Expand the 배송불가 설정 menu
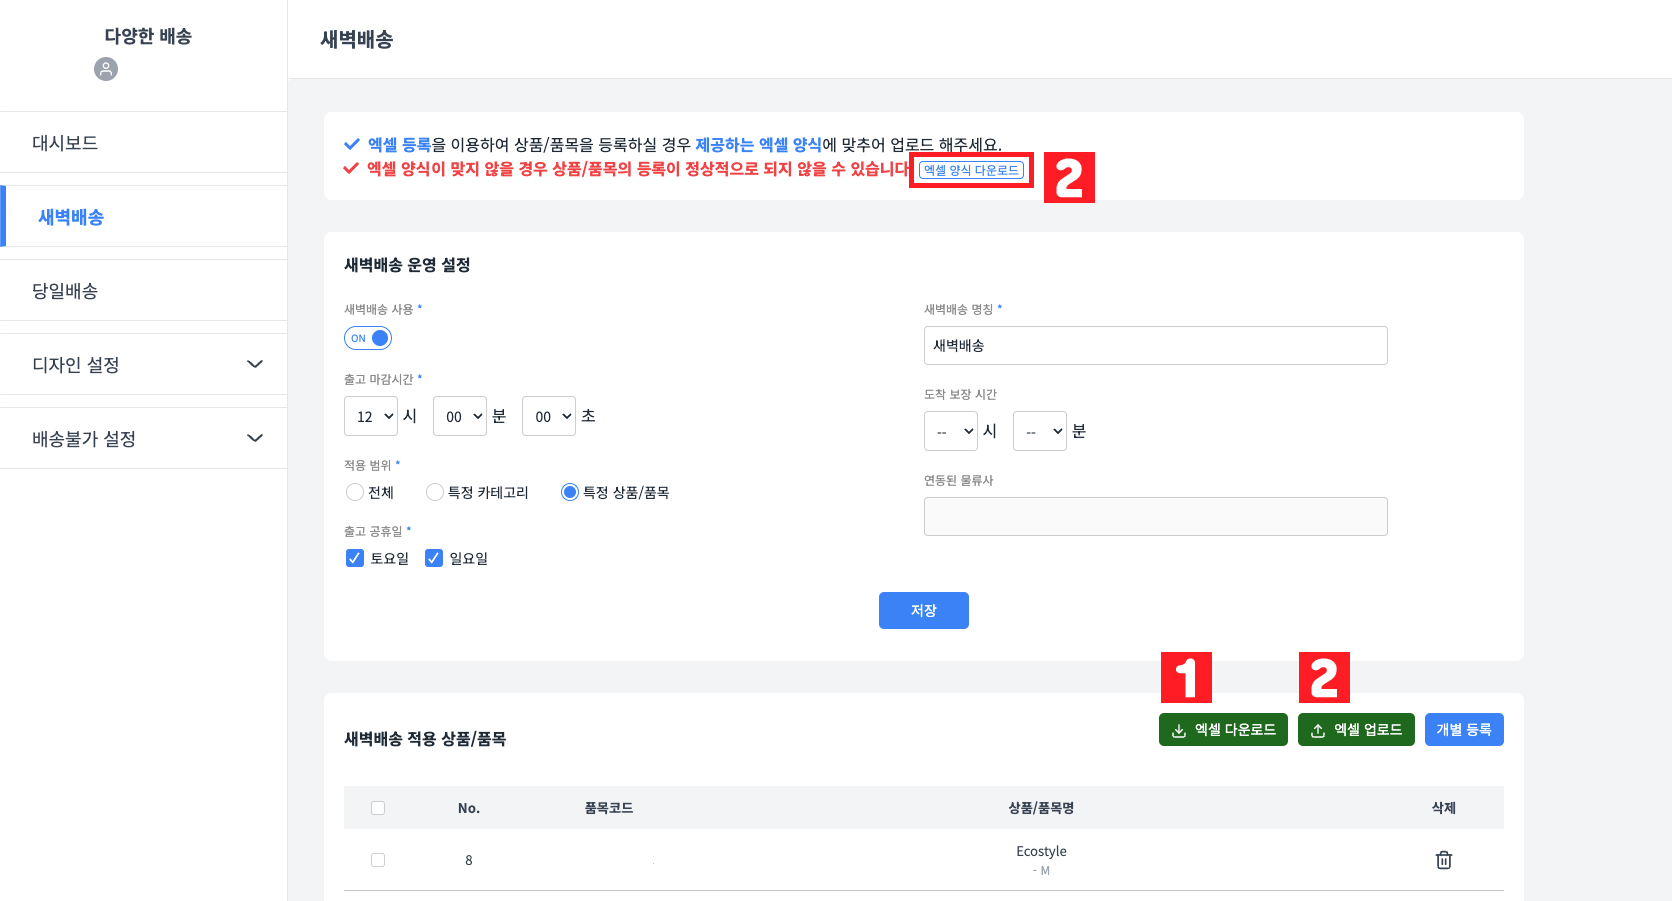Screen dimensions: 1672x901 pos(143,438)
